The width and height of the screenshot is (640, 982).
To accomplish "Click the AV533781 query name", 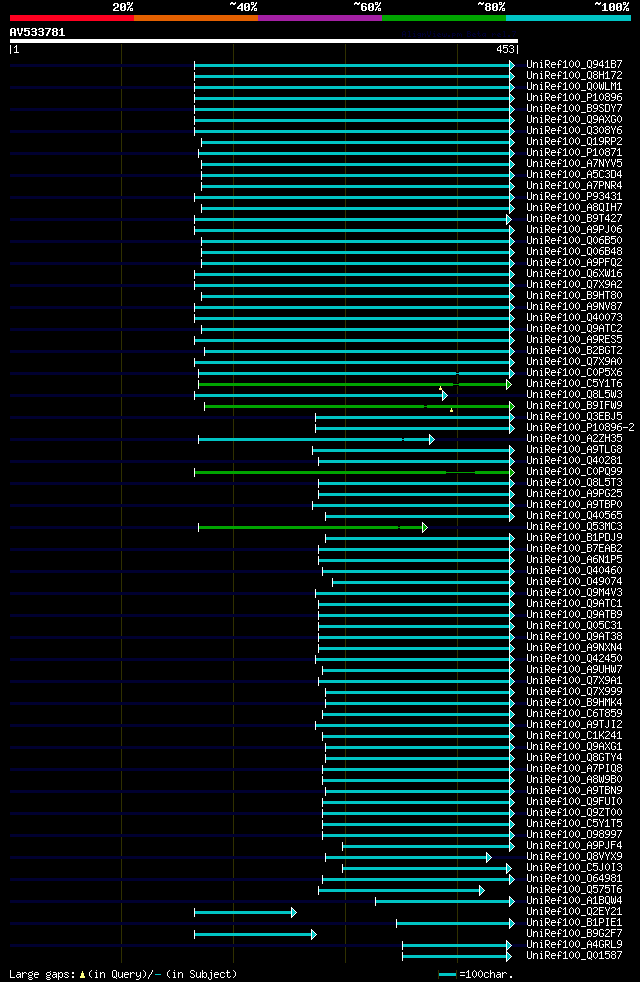I will (37, 32).
